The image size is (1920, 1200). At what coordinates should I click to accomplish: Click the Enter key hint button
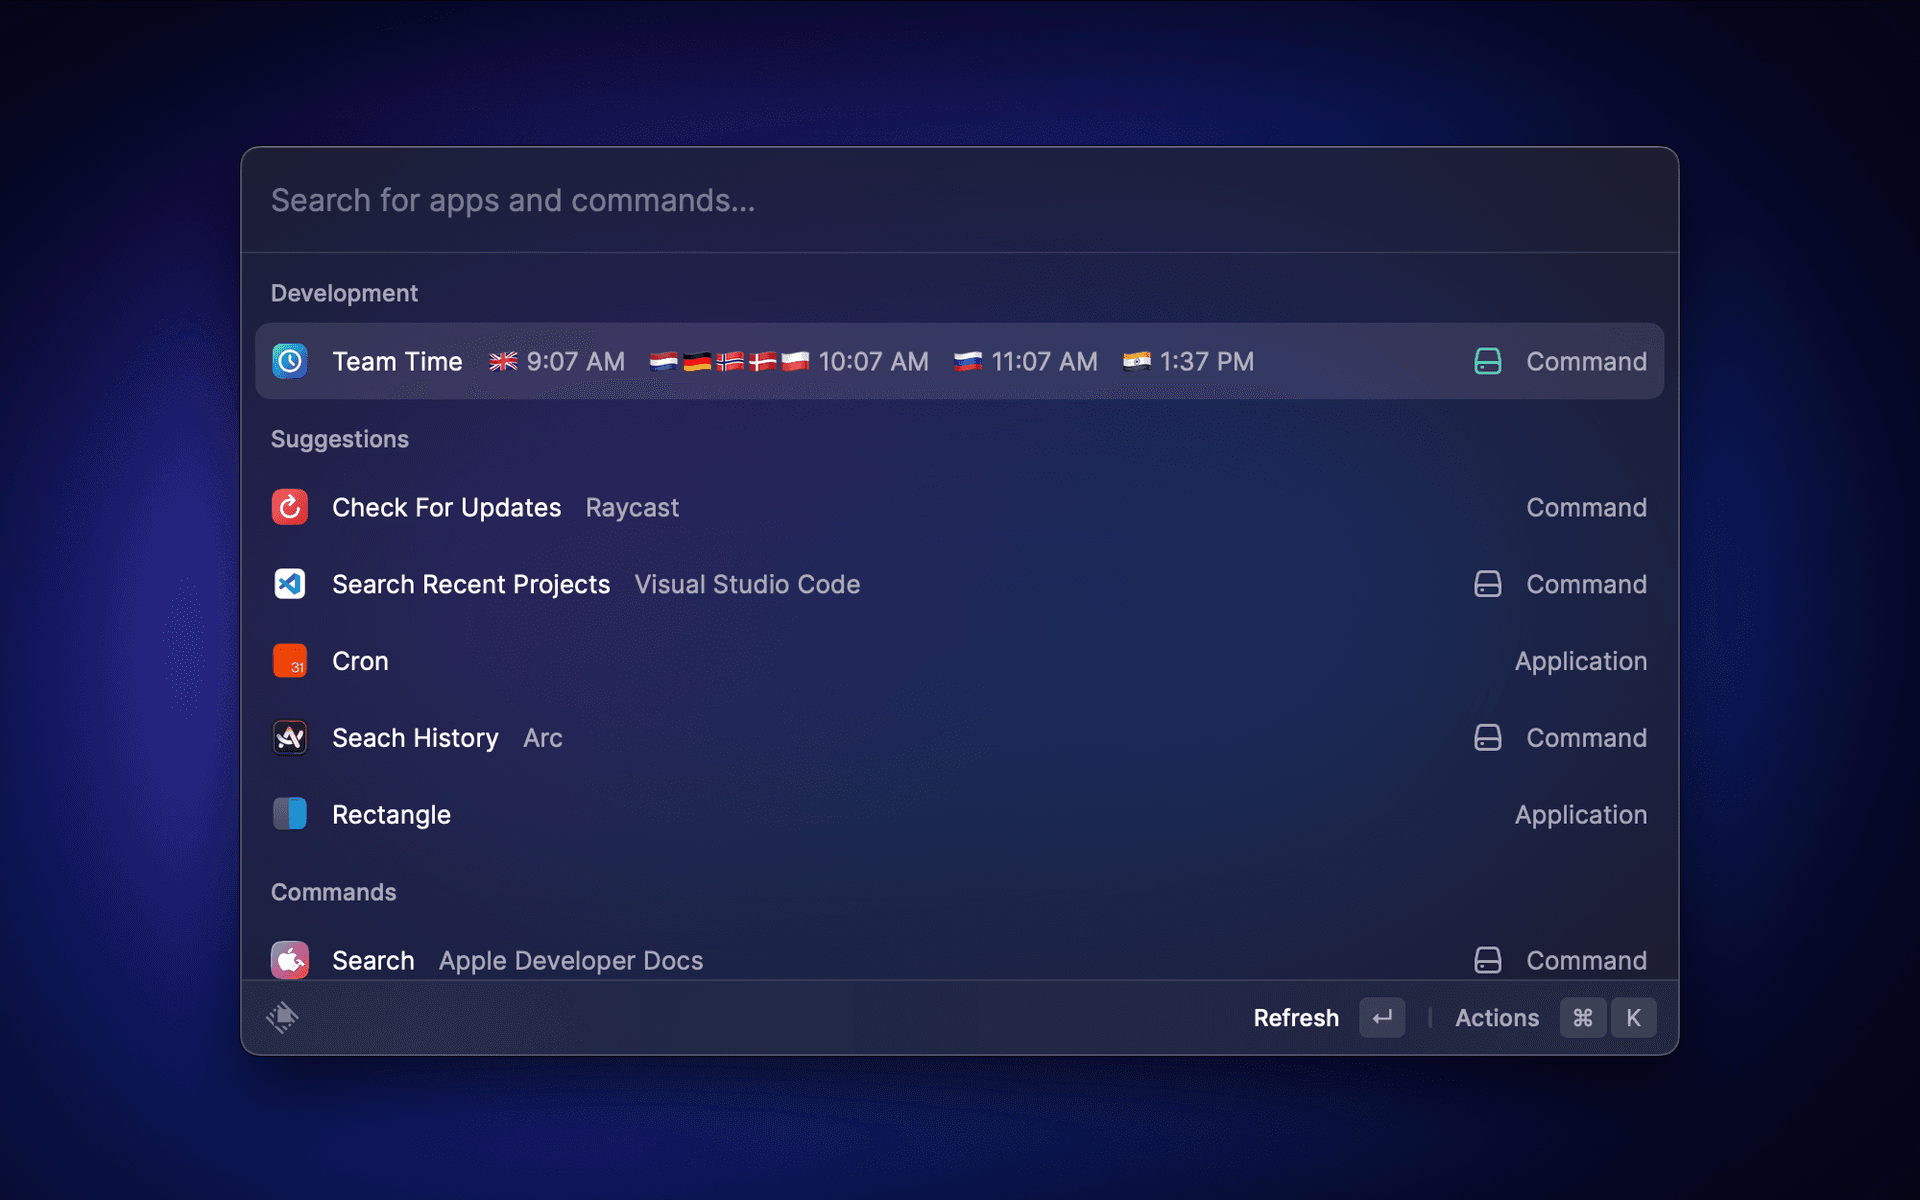[1382, 1018]
